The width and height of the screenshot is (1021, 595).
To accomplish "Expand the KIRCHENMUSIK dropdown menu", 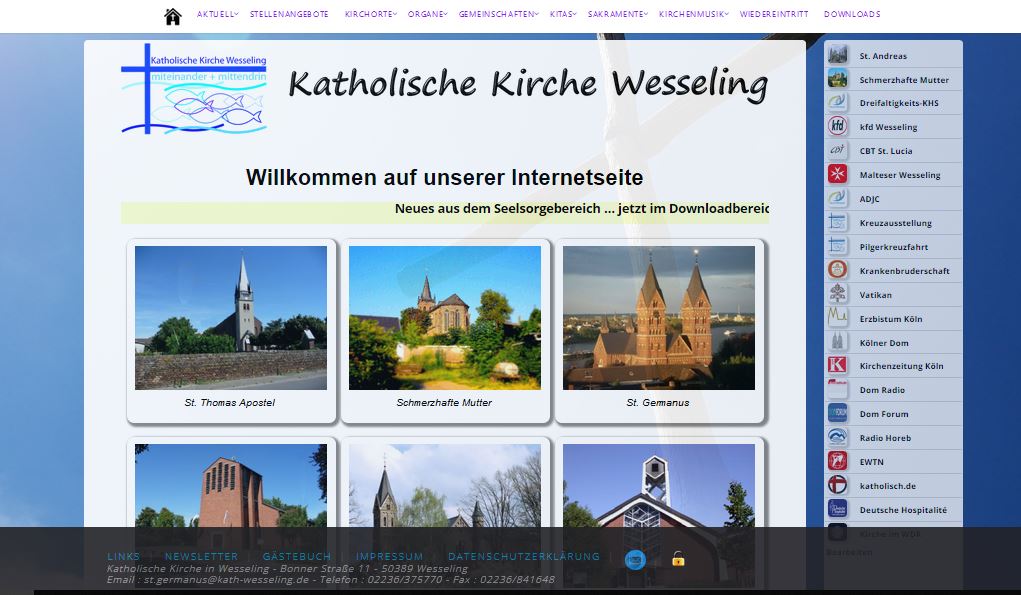I will point(693,14).
